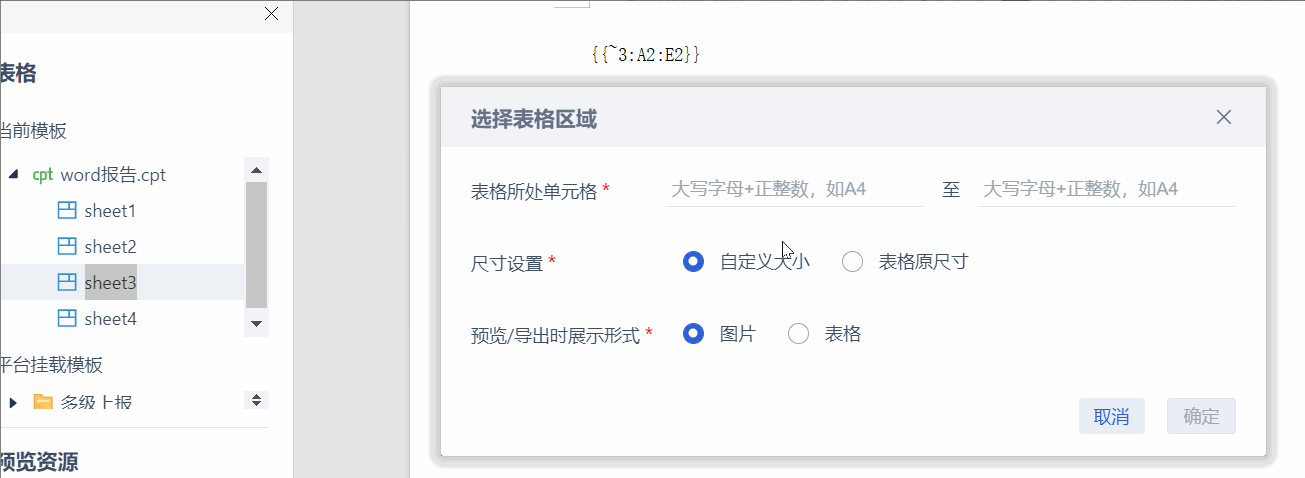Select the 表格原尺寸 radio option

coord(852,262)
